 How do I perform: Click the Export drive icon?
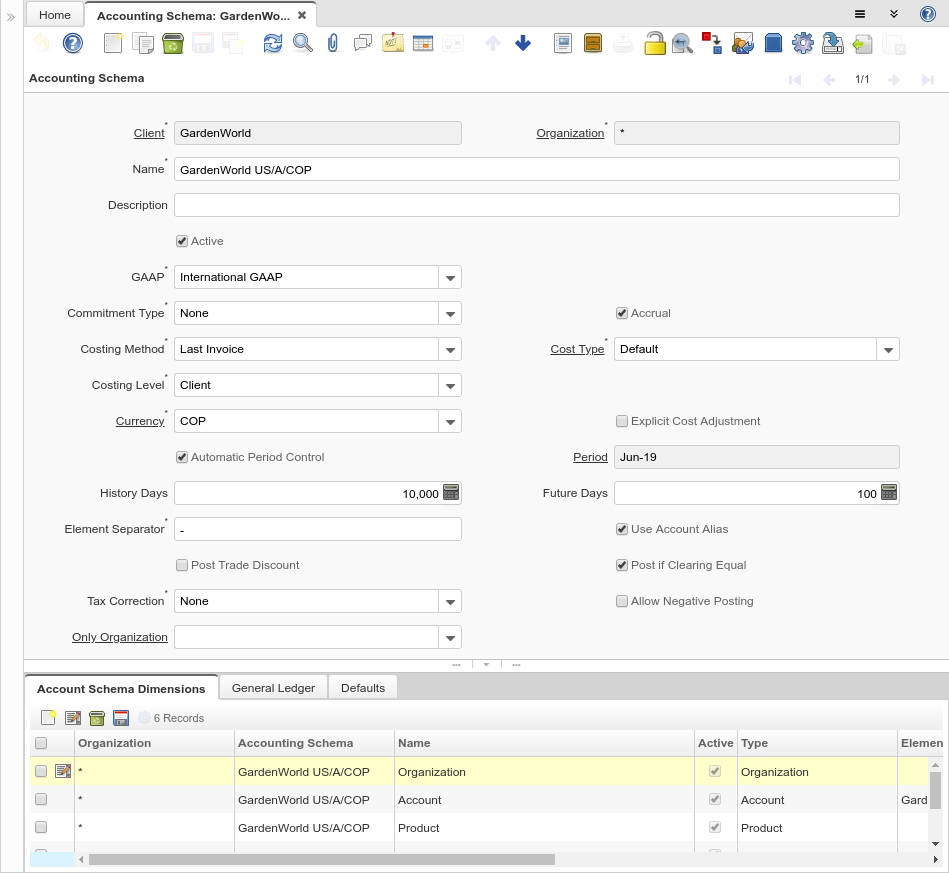[x=833, y=43]
